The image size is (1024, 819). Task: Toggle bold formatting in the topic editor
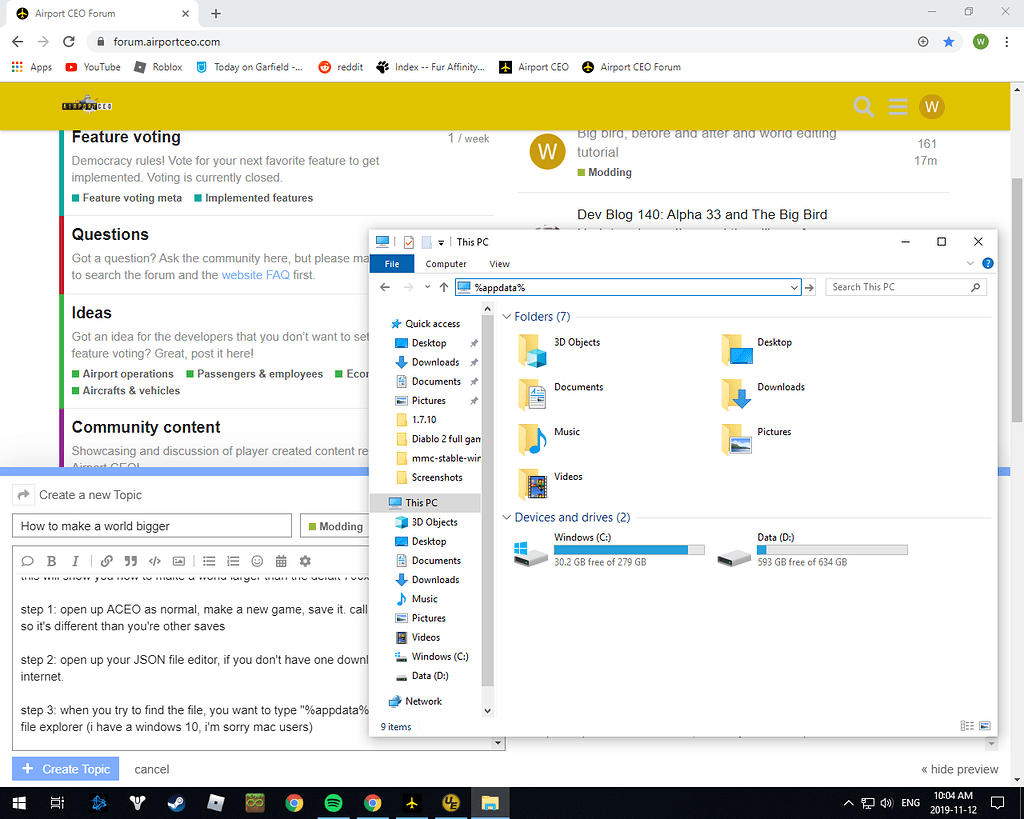51,561
